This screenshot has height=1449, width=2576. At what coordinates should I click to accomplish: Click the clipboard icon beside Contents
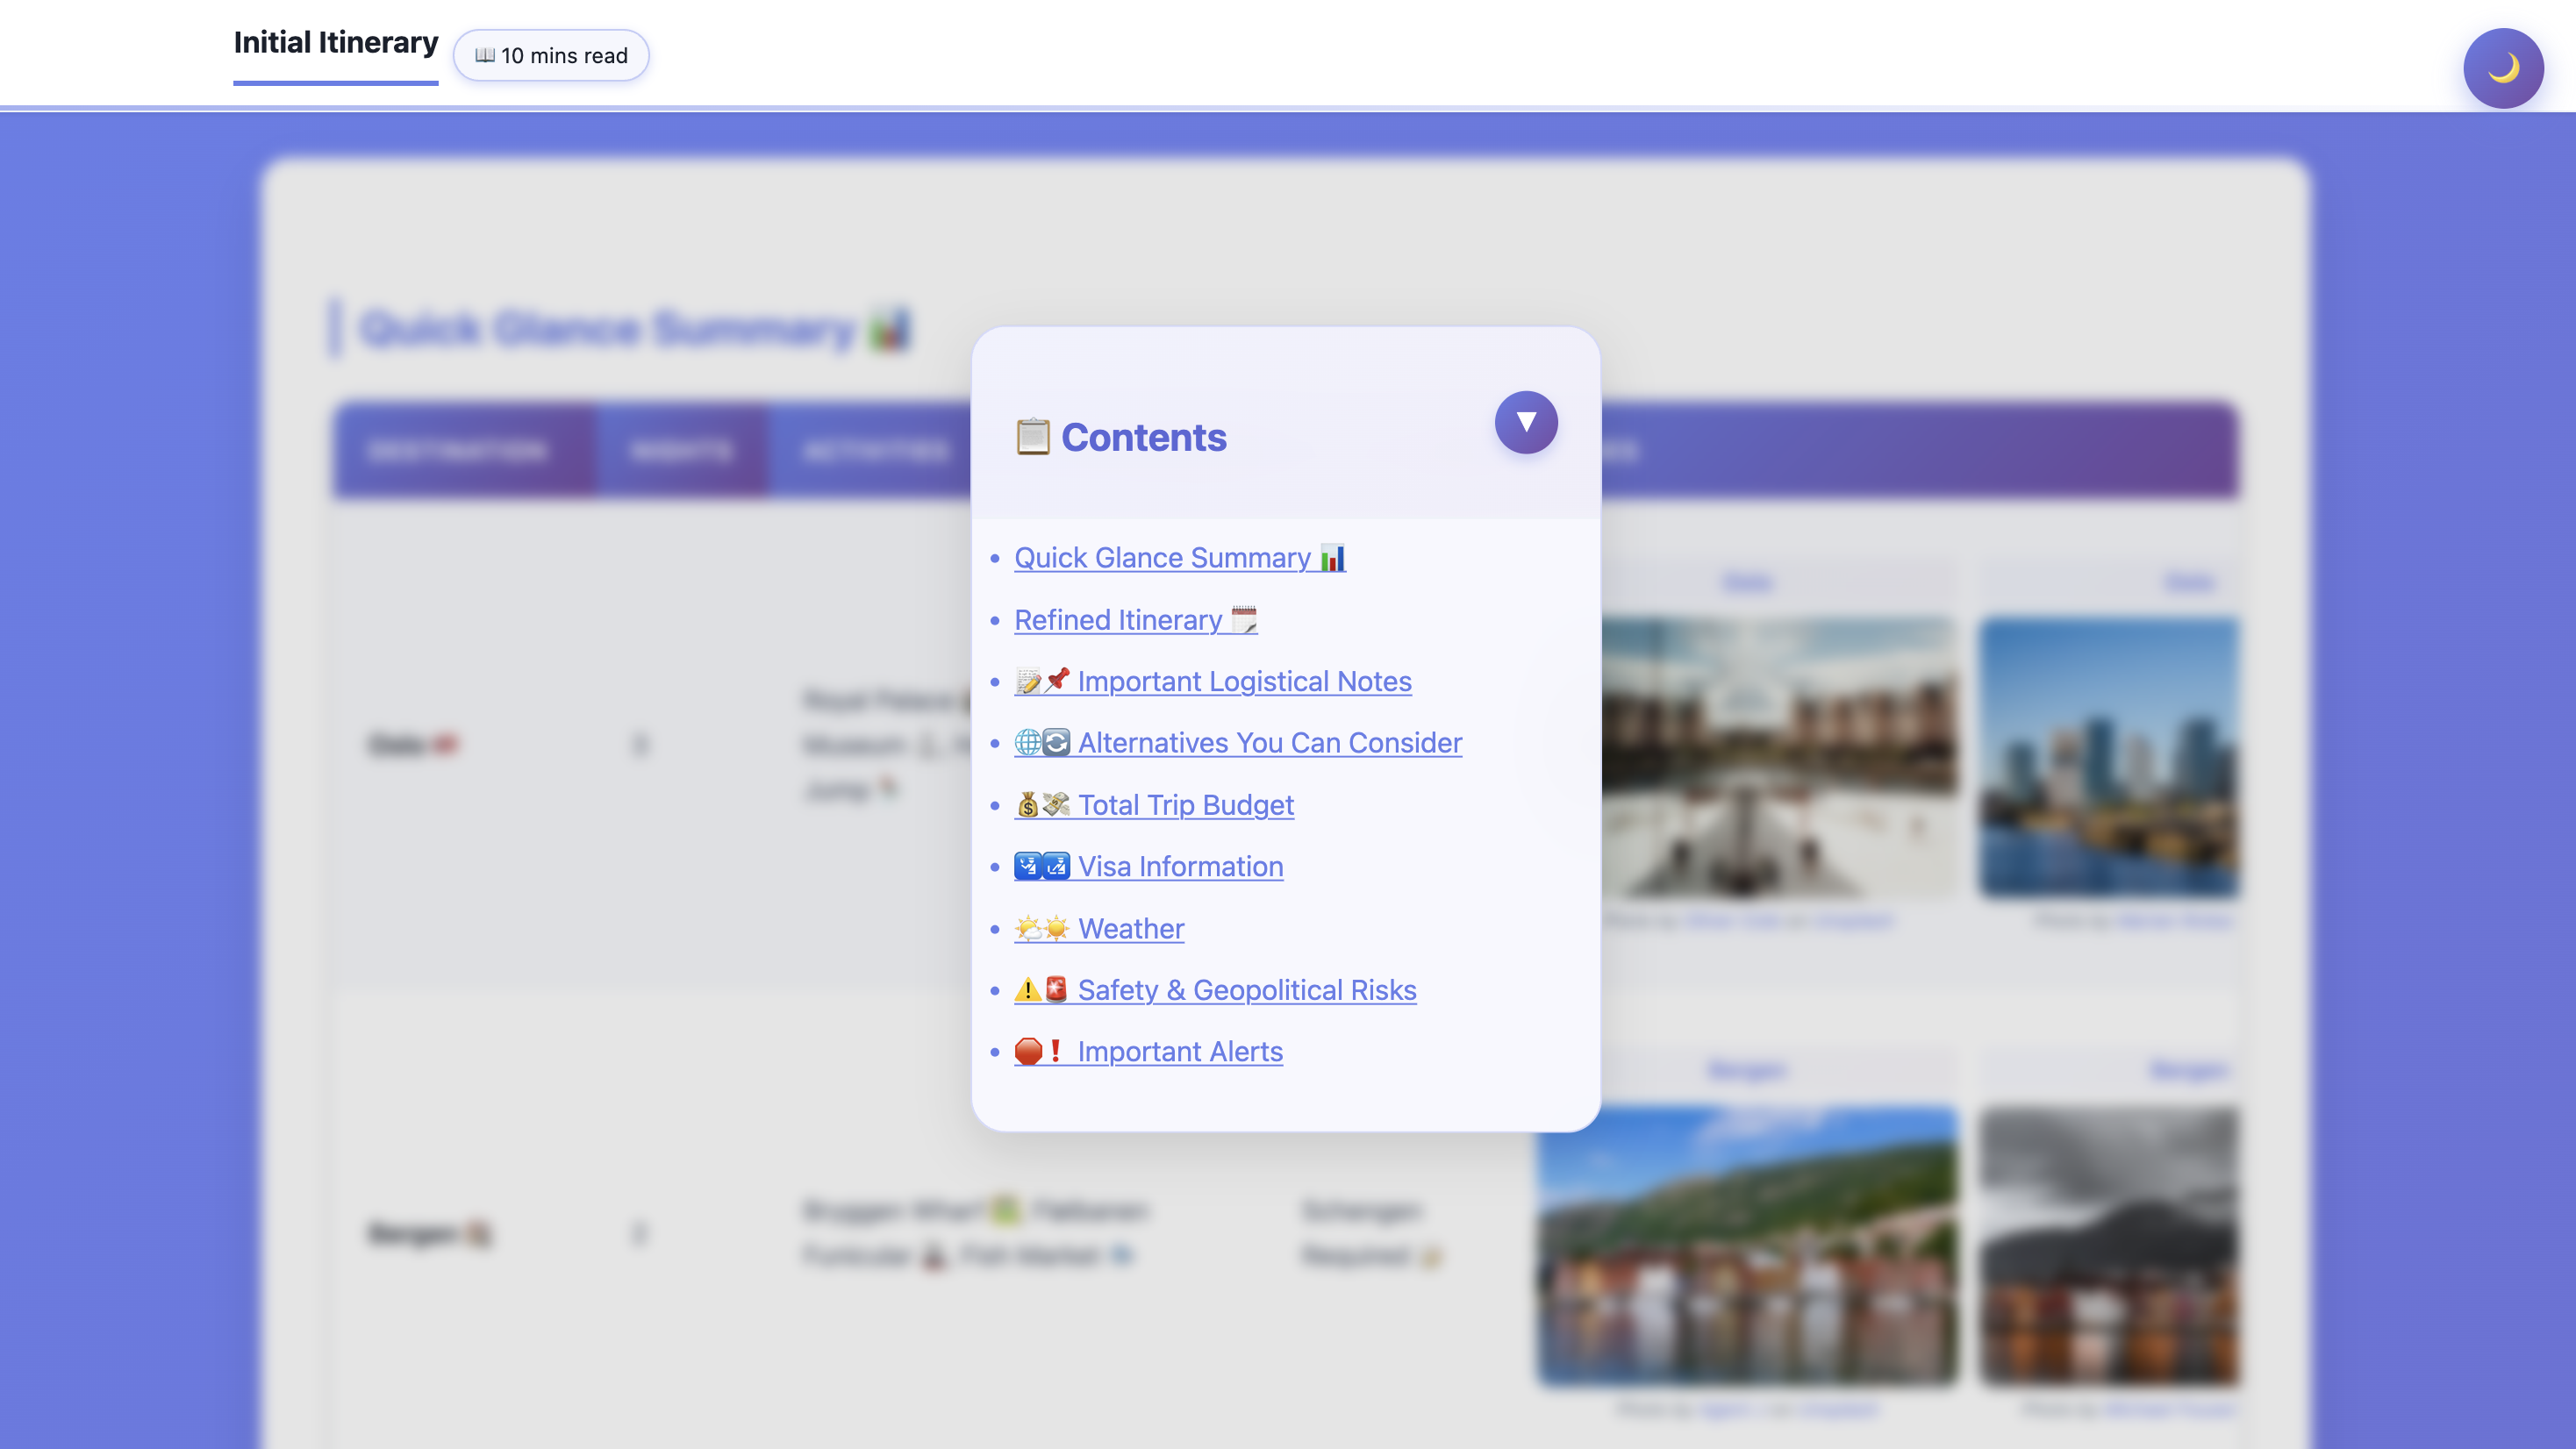pos(1032,437)
